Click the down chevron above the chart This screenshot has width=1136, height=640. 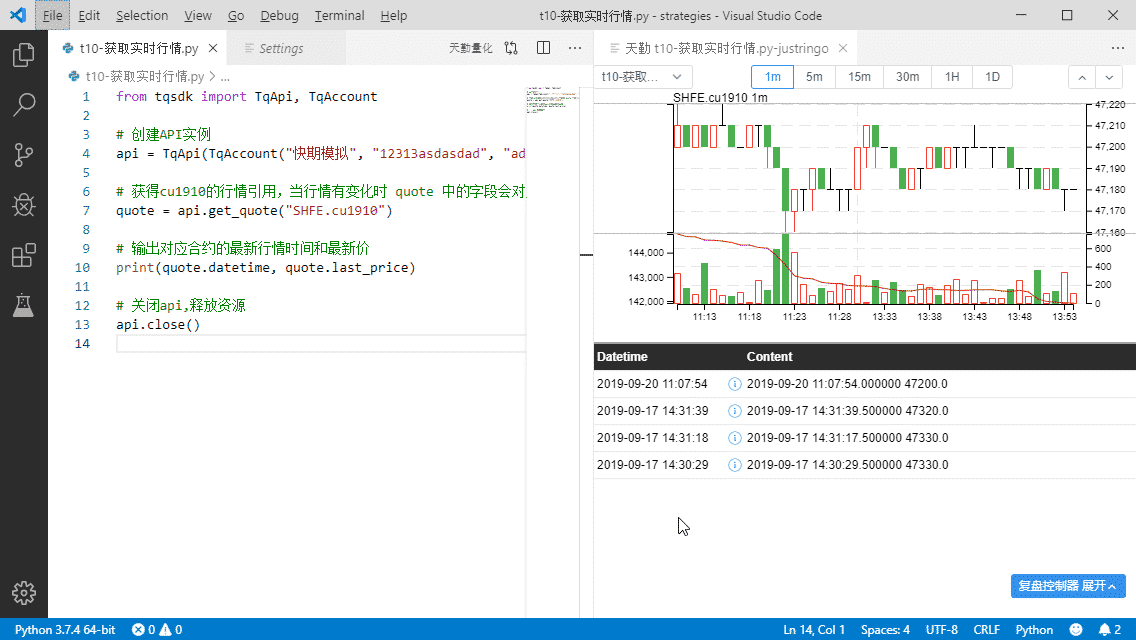point(1109,77)
